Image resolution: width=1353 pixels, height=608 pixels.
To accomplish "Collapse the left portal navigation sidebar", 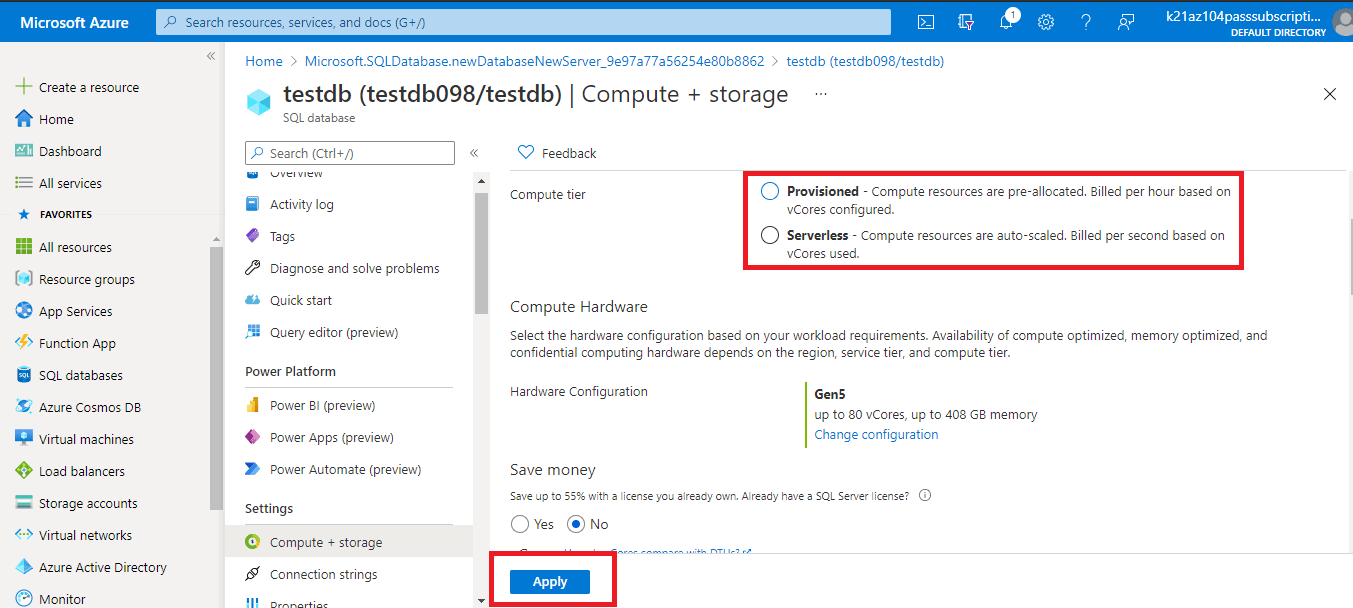I will [x=211, y=56].
